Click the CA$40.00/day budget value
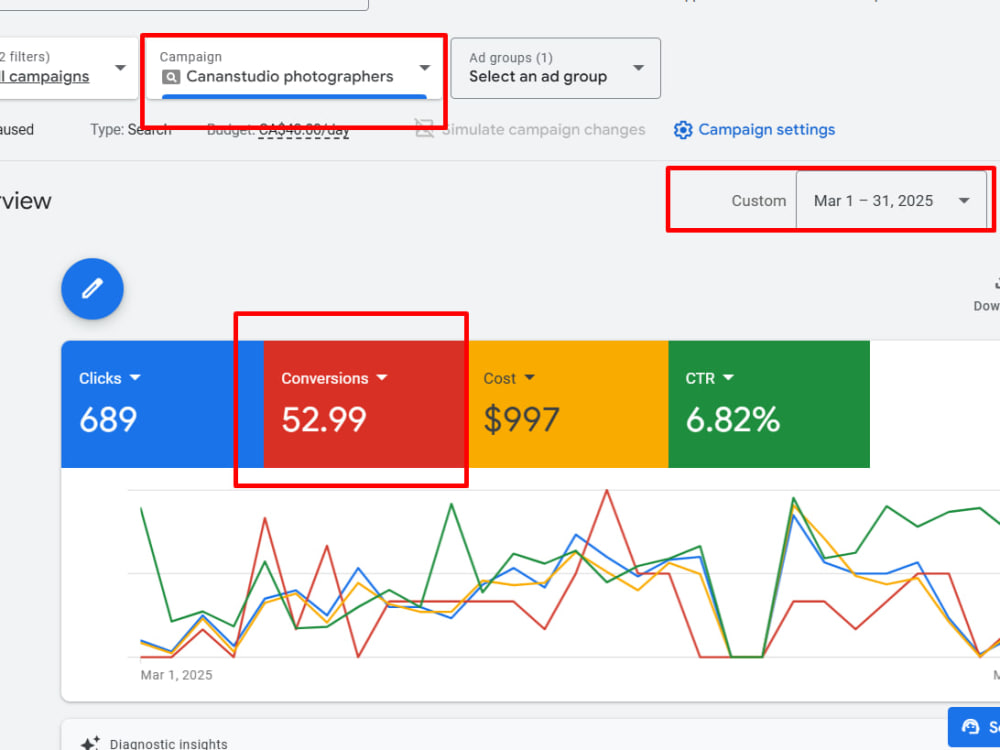Viewport: 1000px width, 750px height. click(x=304, y=130)
